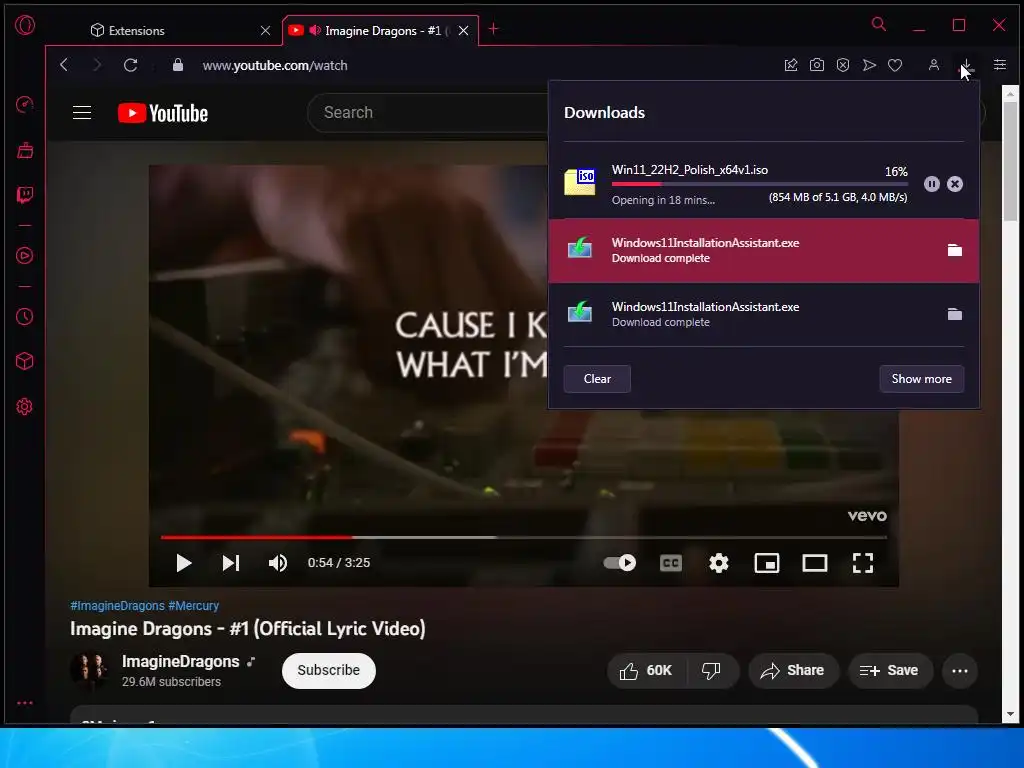Take a snapshot with camera icon
The image size is (1024, 768).
coord(817,65)
